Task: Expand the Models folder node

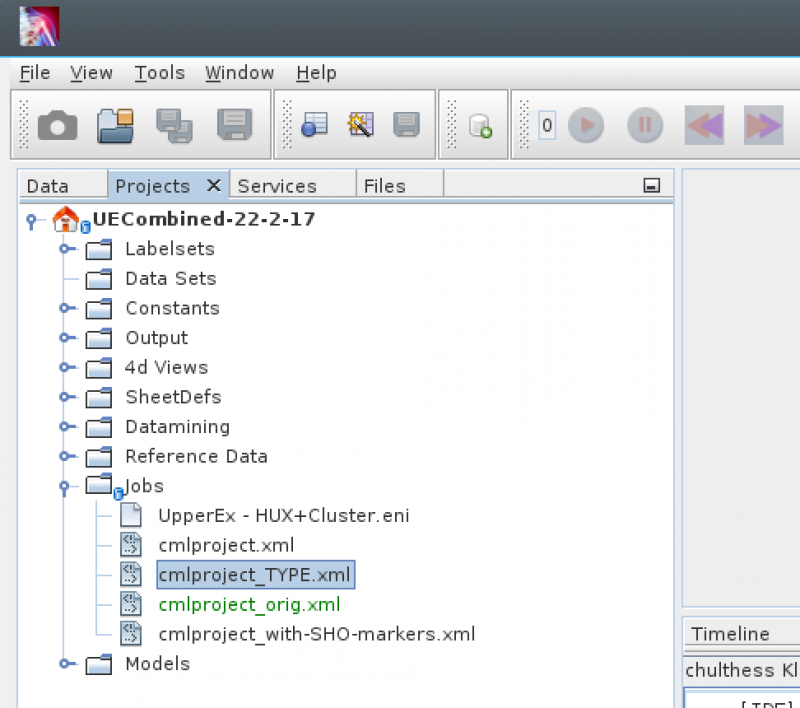Action: point(66,664)
